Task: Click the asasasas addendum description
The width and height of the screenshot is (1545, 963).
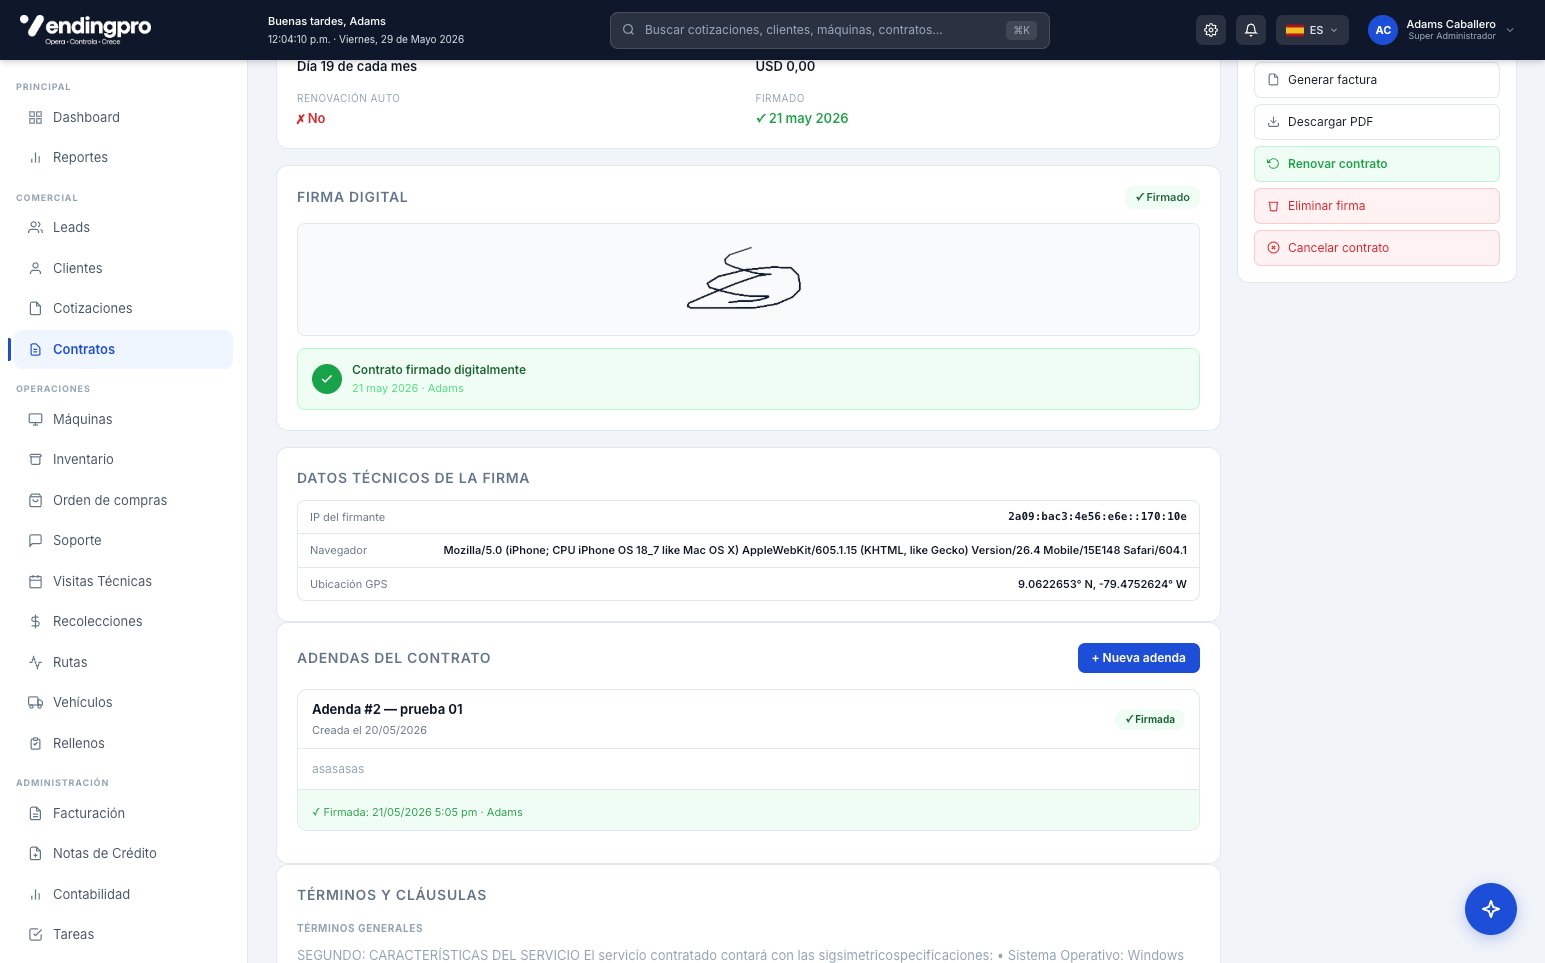Action: [338, 769]
